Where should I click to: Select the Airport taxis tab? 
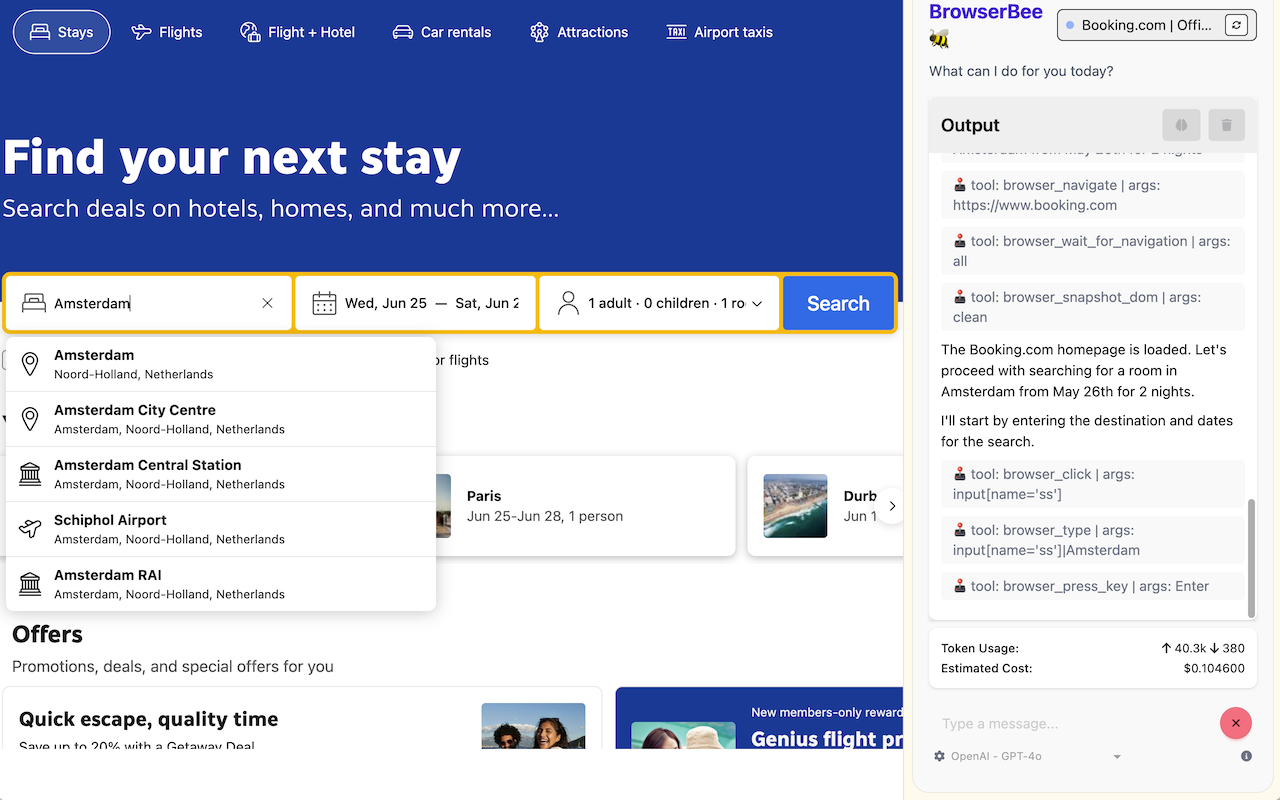click(x=720, y=32)
